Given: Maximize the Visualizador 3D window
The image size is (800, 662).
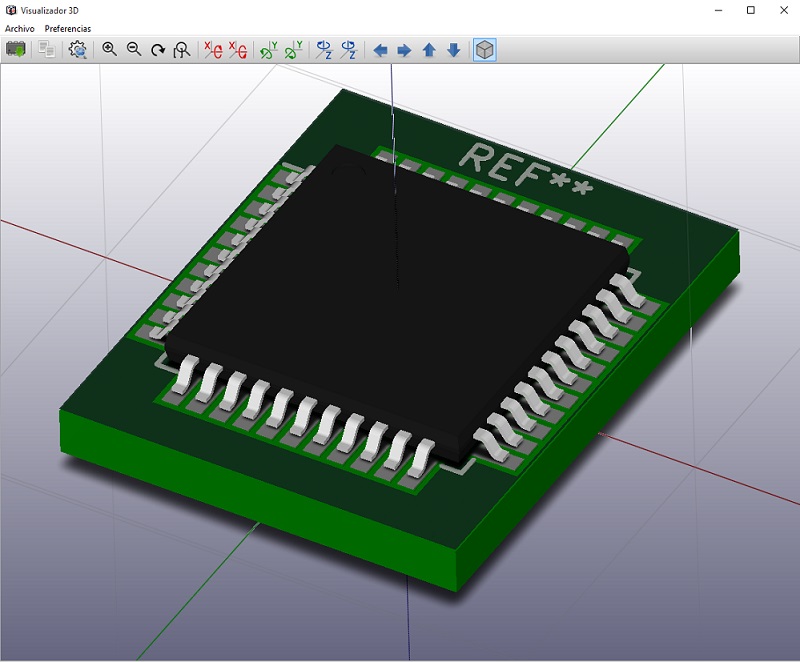Looking at the screenshot, I should [x=751, y=10].
